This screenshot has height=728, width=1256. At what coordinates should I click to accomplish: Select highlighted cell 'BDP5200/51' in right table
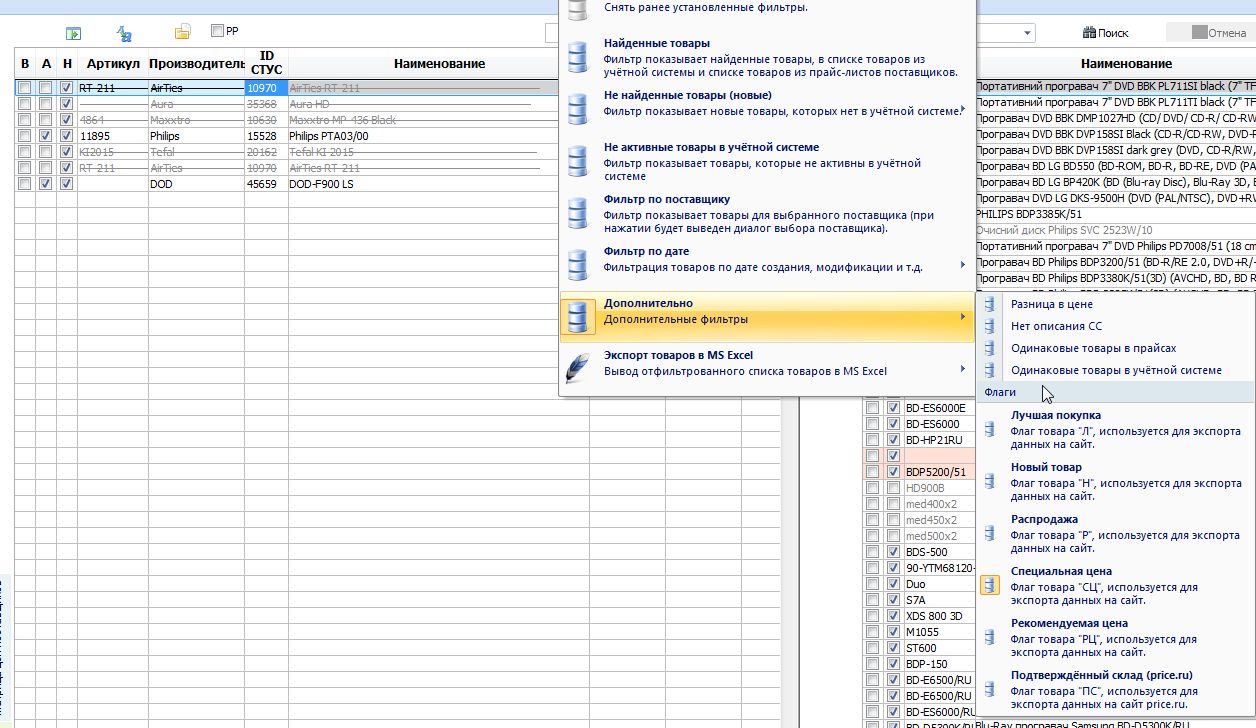click(938, 472)
